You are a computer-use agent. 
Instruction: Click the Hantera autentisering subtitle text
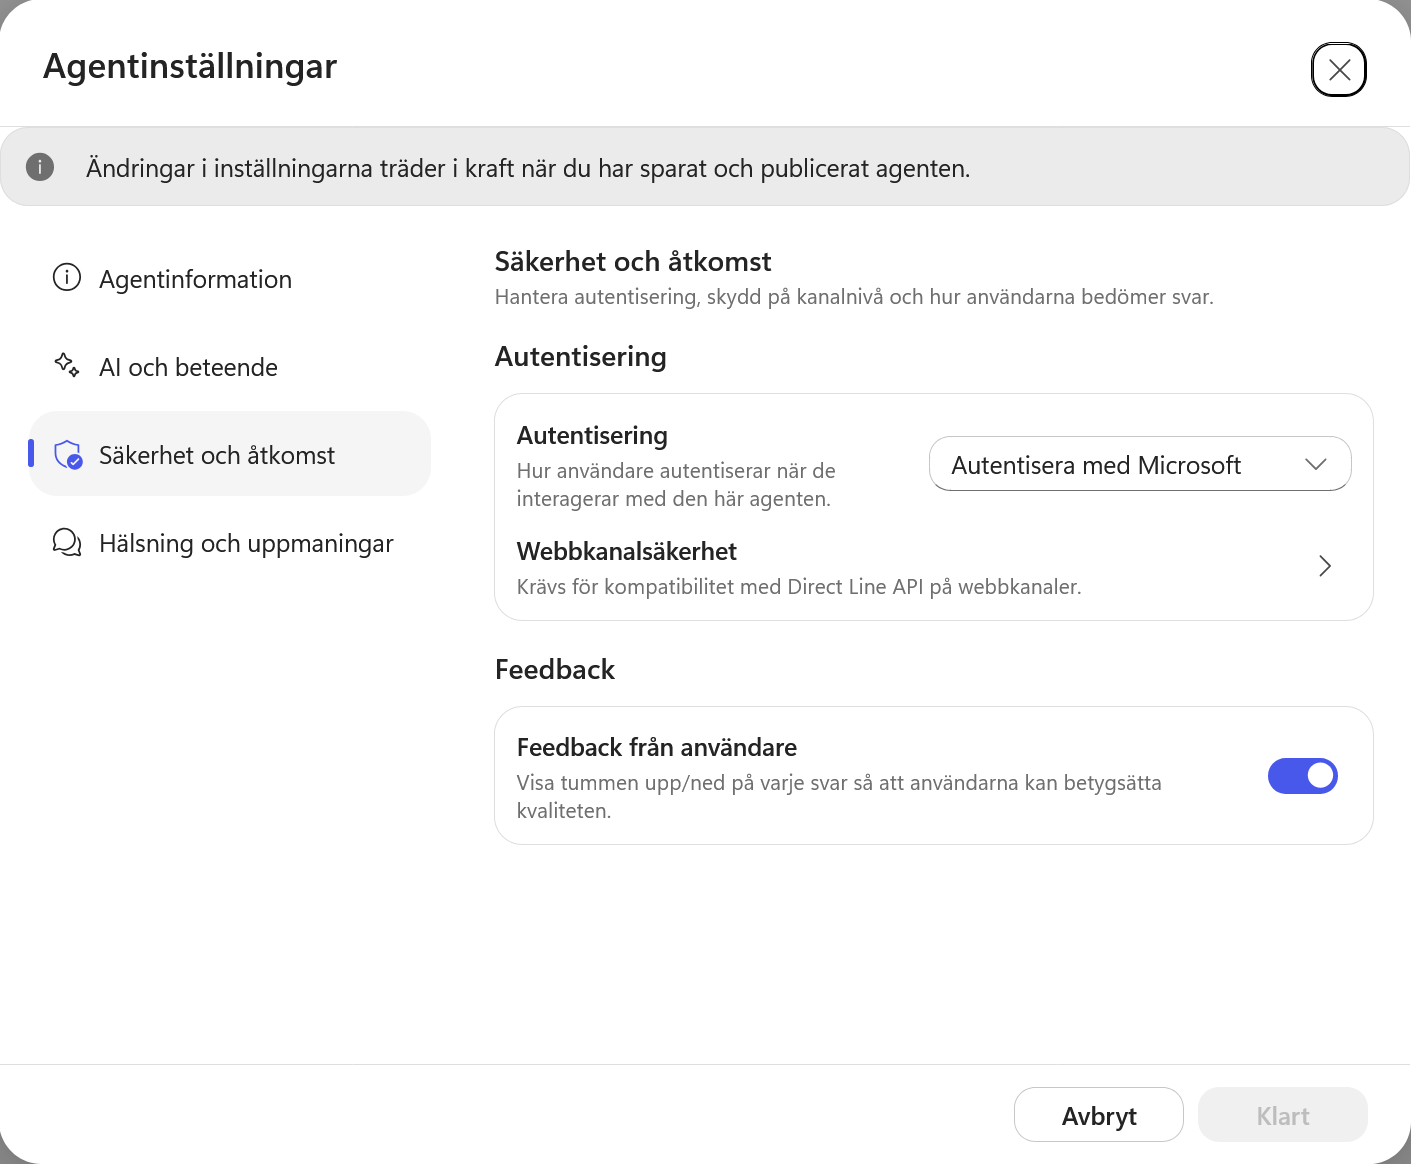(x=854, y=297)
